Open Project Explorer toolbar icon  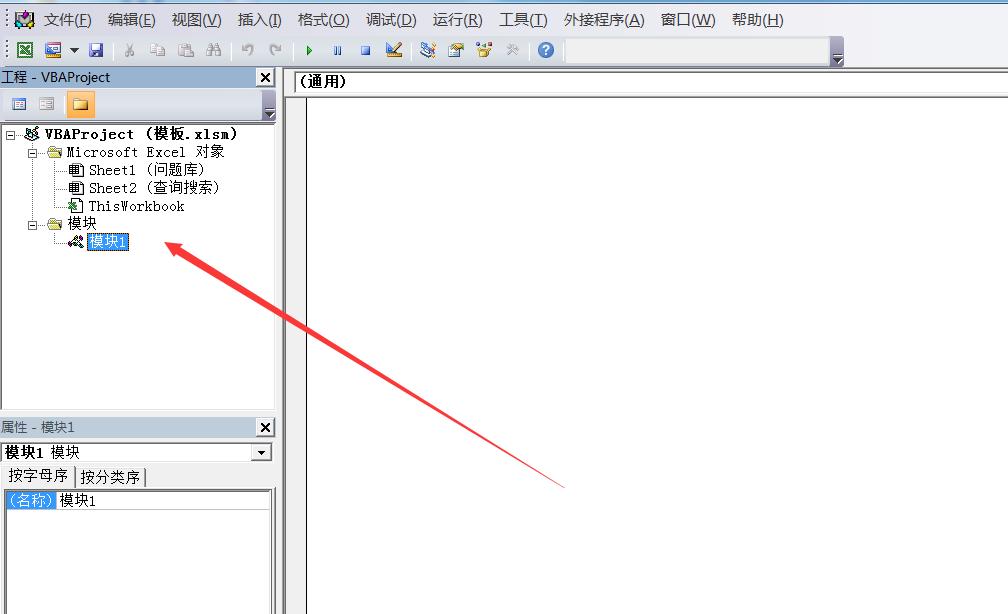coord(428,50)
